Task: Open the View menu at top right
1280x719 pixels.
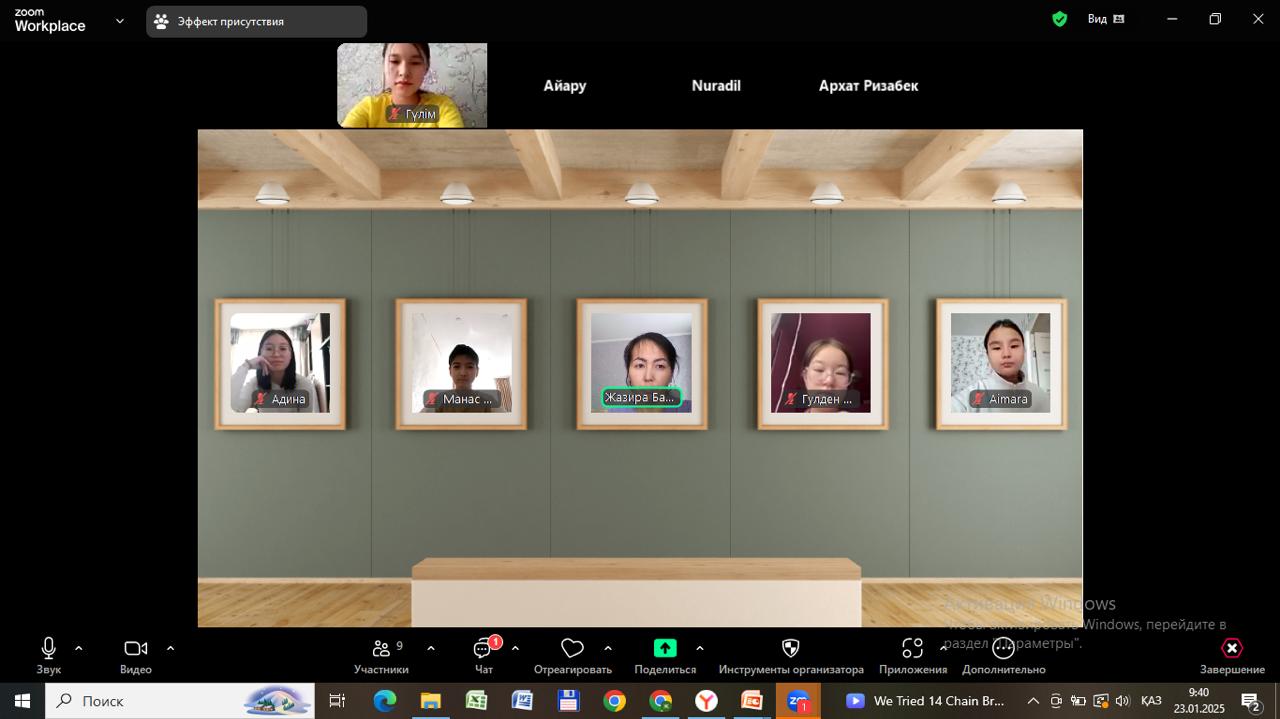Action: 1105,19
